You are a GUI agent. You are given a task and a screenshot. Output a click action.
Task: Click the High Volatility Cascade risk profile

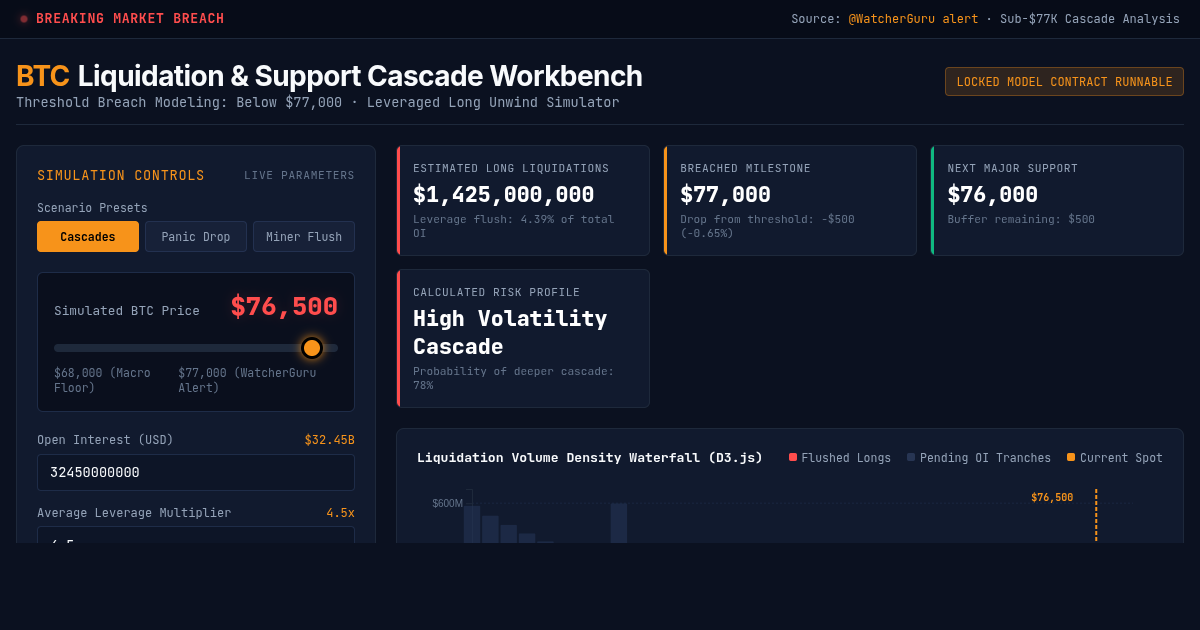pos(510,333)
